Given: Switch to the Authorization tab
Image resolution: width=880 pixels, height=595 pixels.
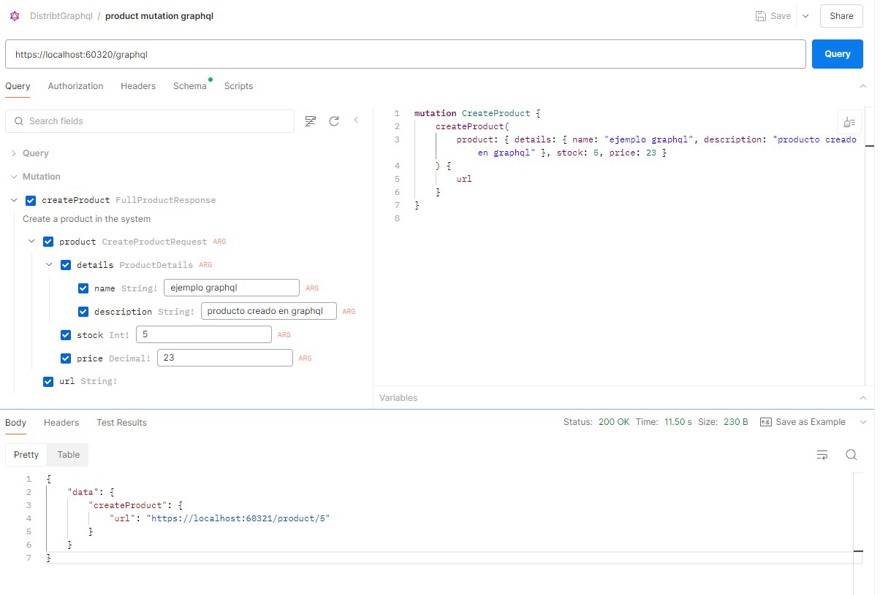Looking at the screenshot, I should [75, 86].
